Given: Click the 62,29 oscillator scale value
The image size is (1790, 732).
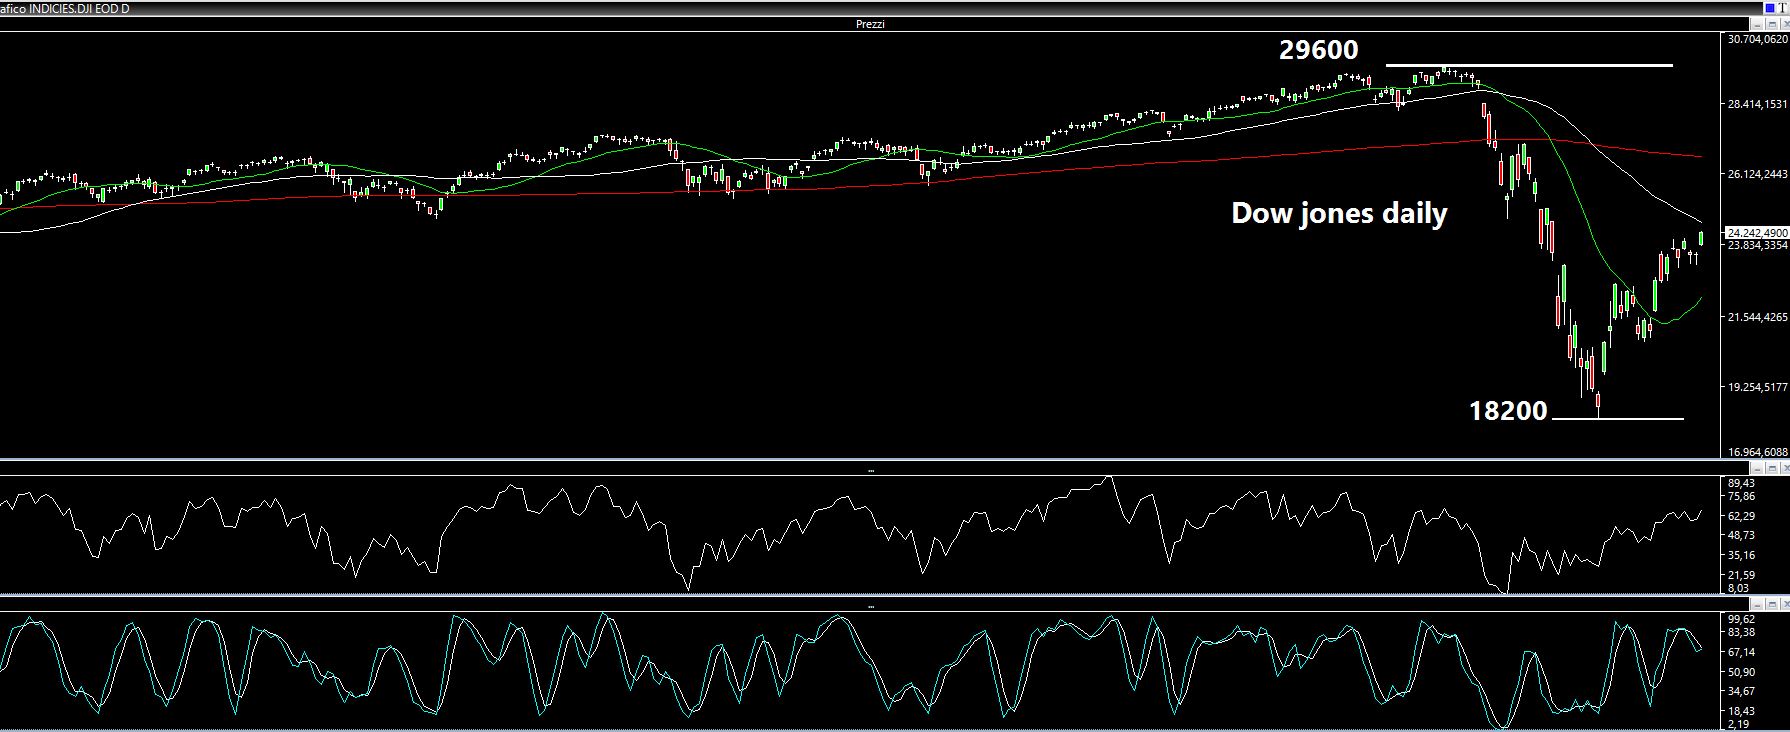Looking at the screenshot, I should (1741, 516).
